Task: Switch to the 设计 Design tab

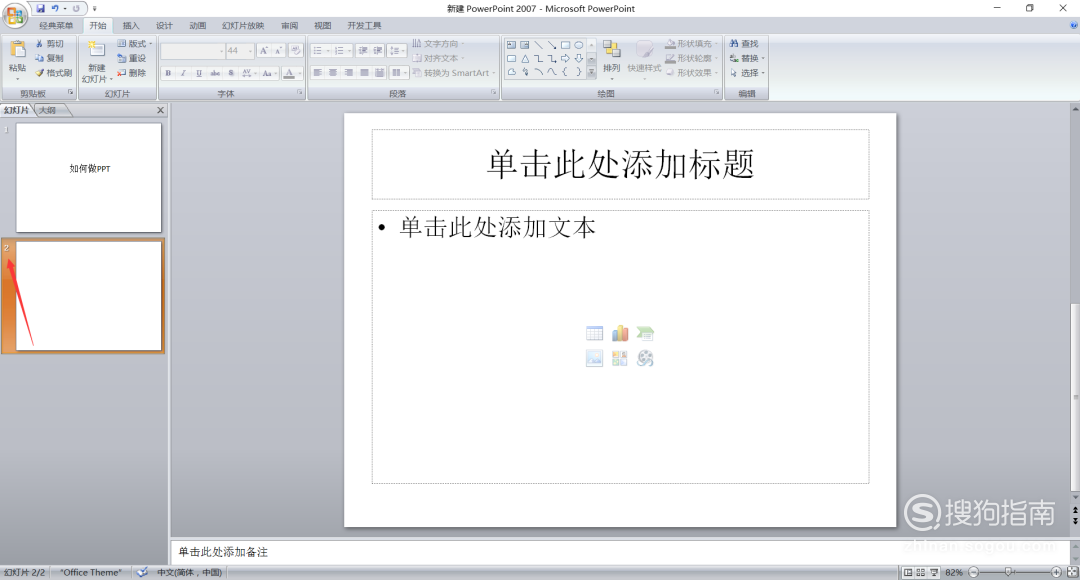Action: [164, 25]
